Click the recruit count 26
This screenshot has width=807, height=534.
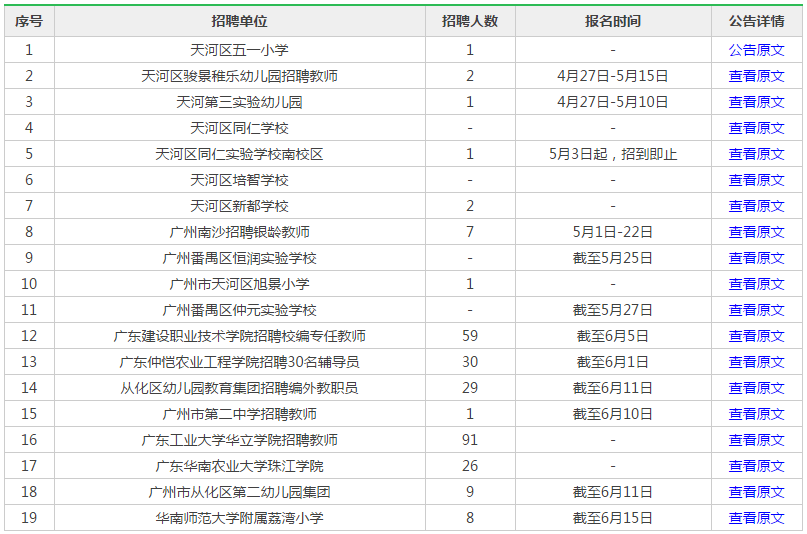470,466
